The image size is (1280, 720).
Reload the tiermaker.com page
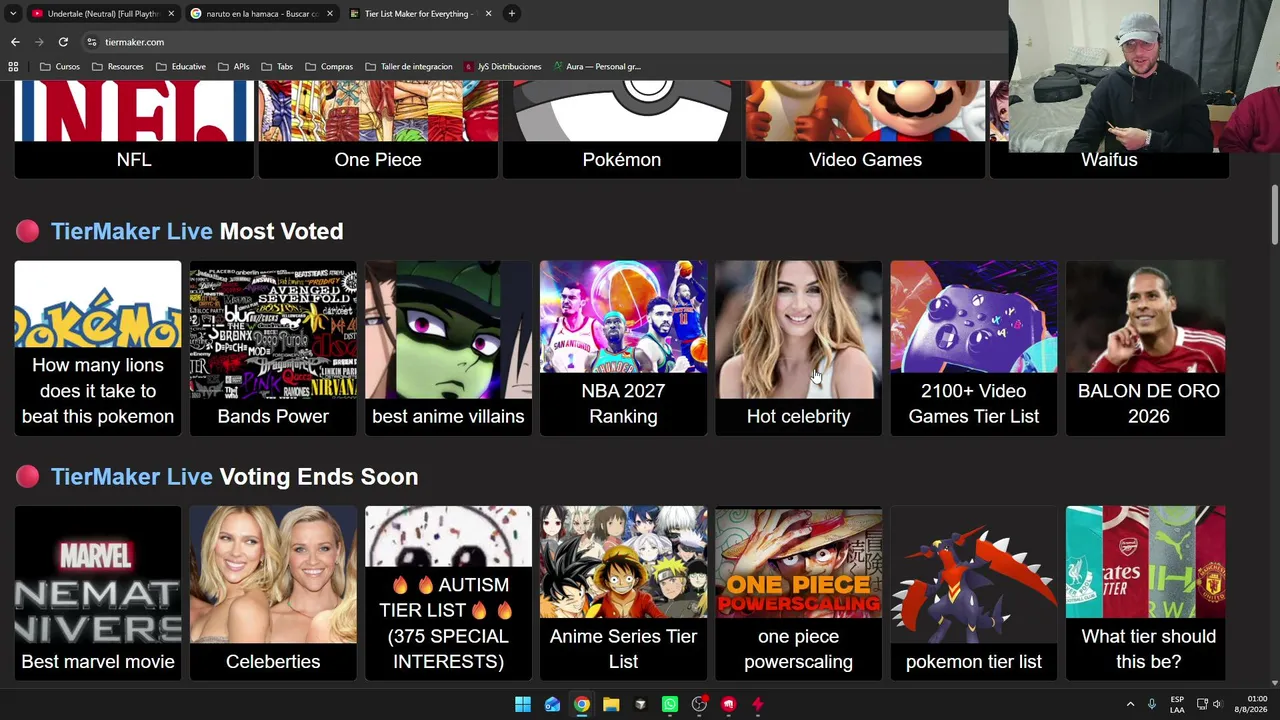[x=63, y=42]
